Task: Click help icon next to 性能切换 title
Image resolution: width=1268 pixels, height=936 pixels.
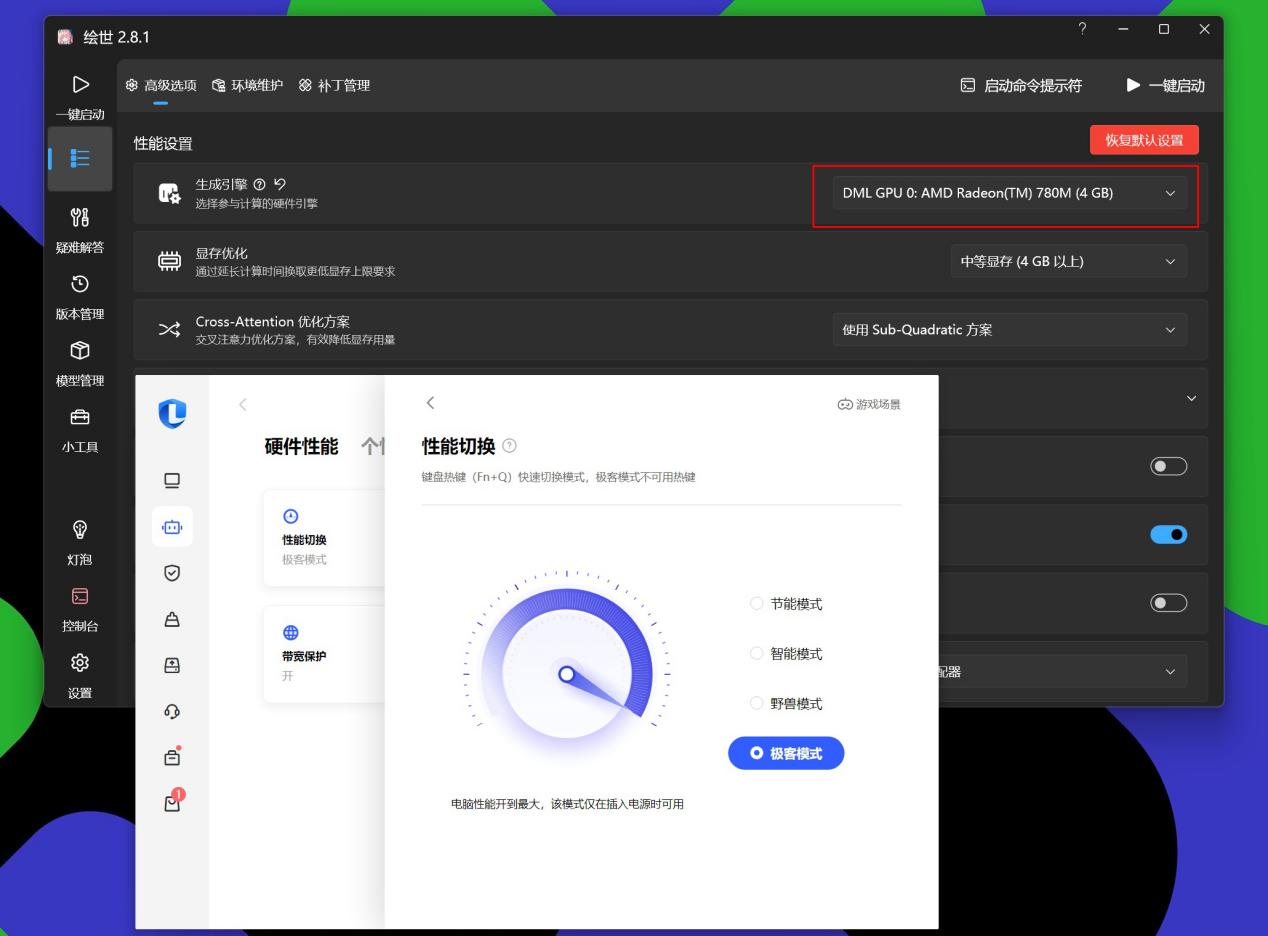Action: coord(509,446)
